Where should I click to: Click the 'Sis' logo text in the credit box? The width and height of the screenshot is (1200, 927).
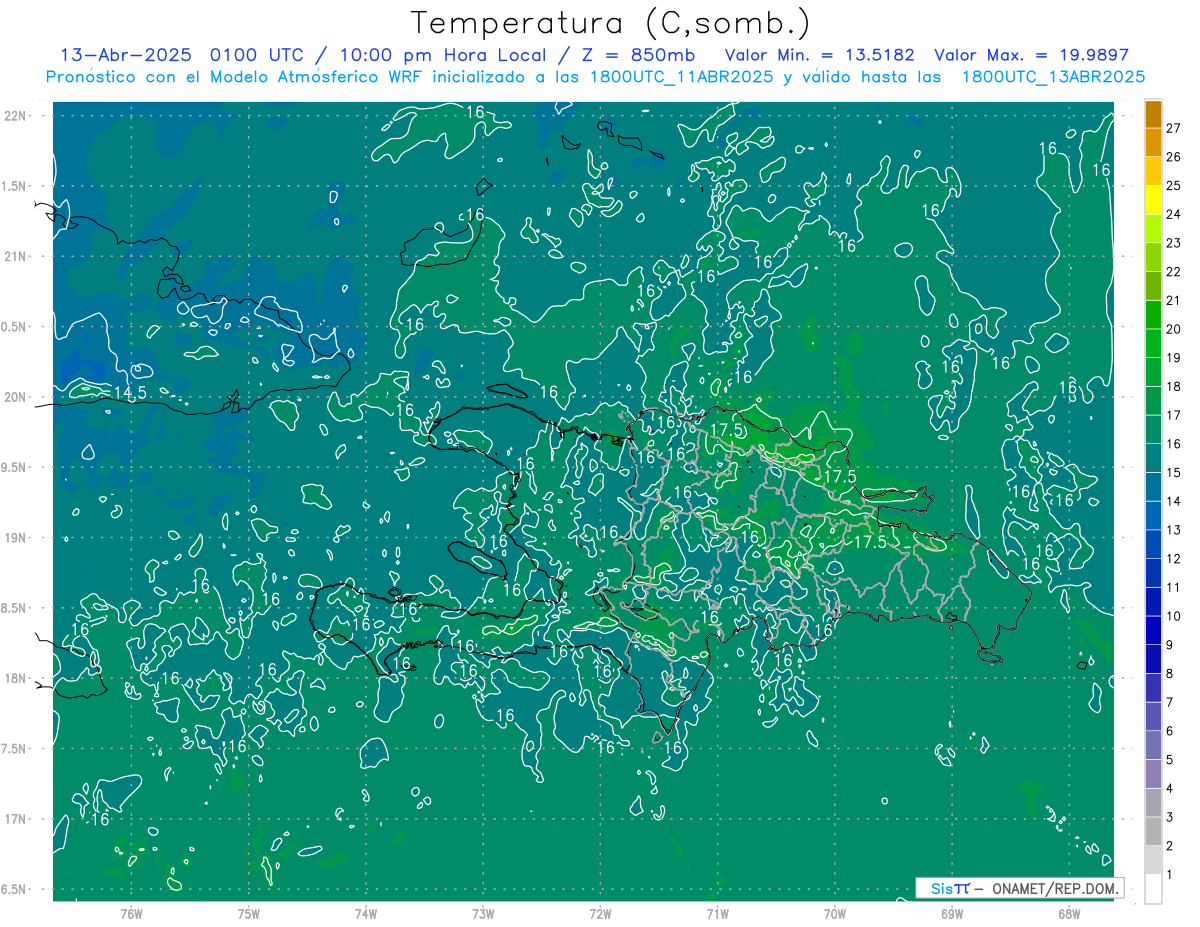[x=940, y=888]
